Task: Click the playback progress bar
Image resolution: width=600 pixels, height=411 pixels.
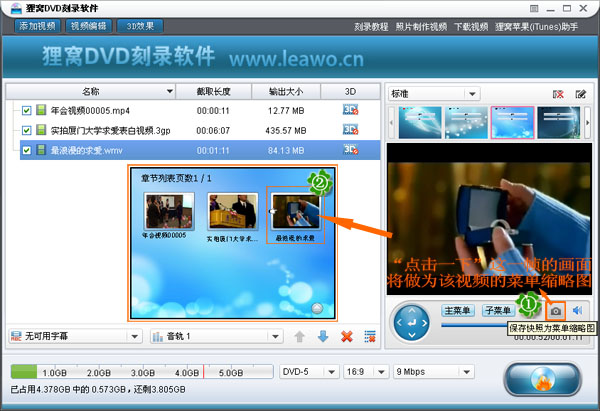Action: coord(474,326)
